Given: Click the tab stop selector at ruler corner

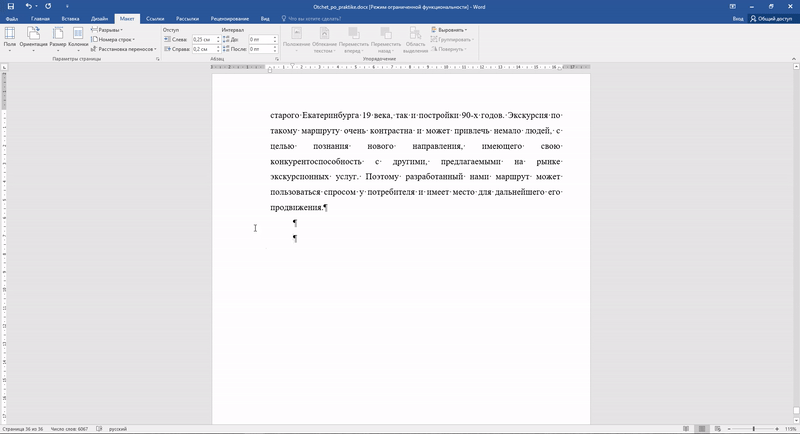Looking at the screenshot, I should 4,67.
